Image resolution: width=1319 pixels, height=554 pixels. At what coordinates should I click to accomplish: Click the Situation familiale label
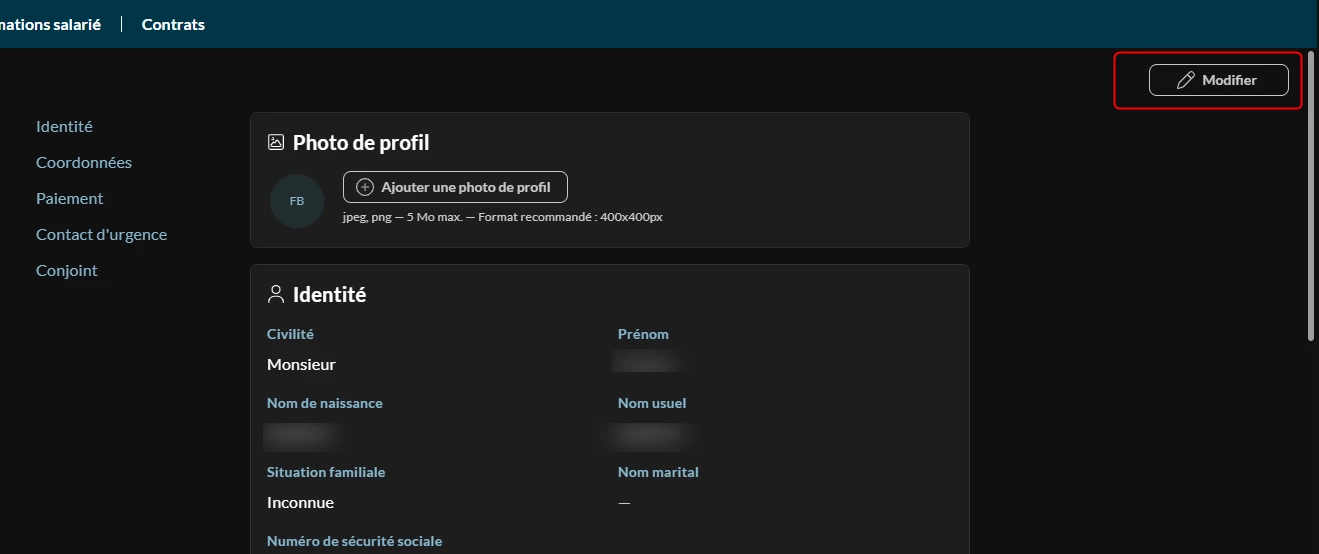pyautogui.click(x=326, y=472)
